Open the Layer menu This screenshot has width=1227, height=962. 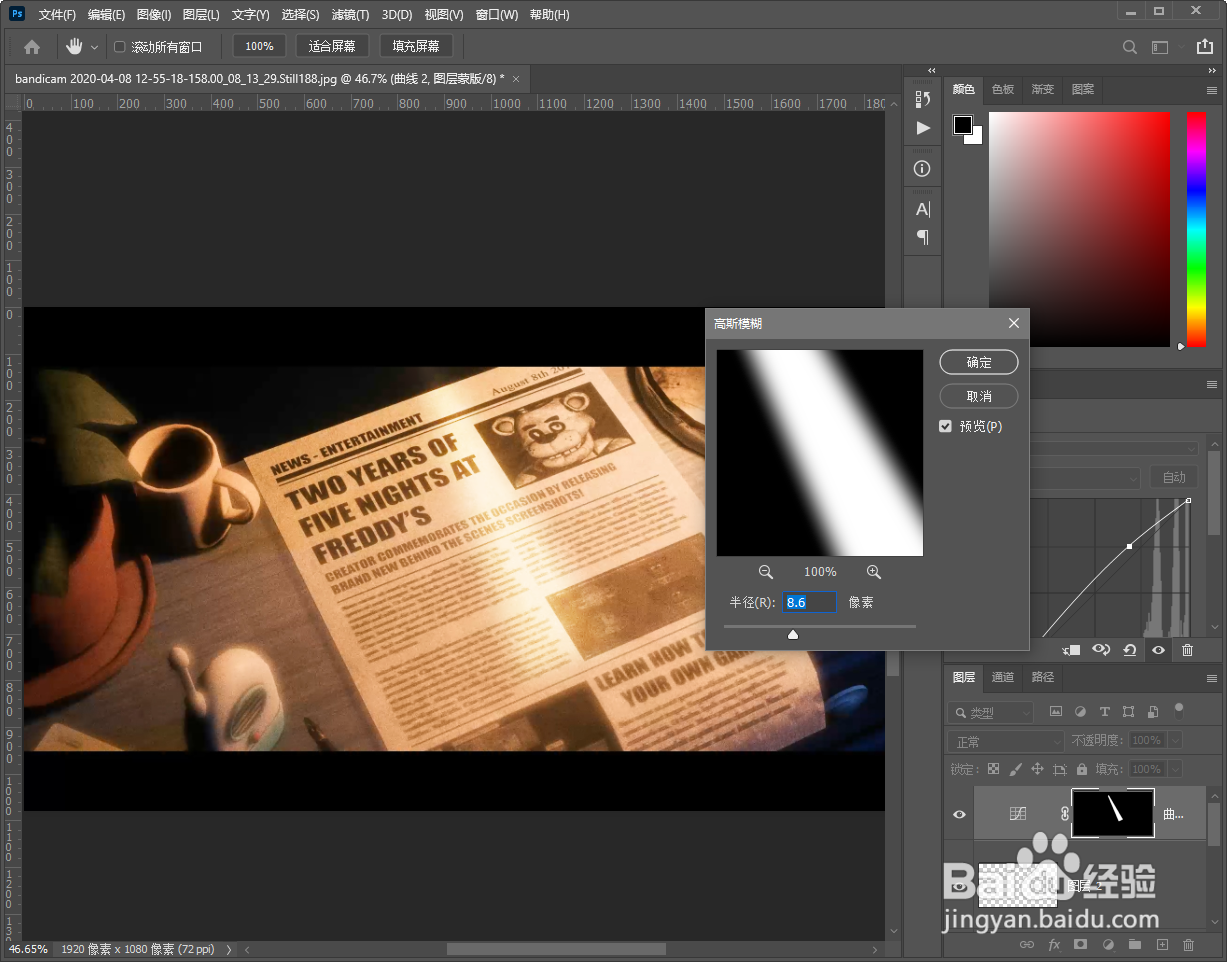click(201, 15)
